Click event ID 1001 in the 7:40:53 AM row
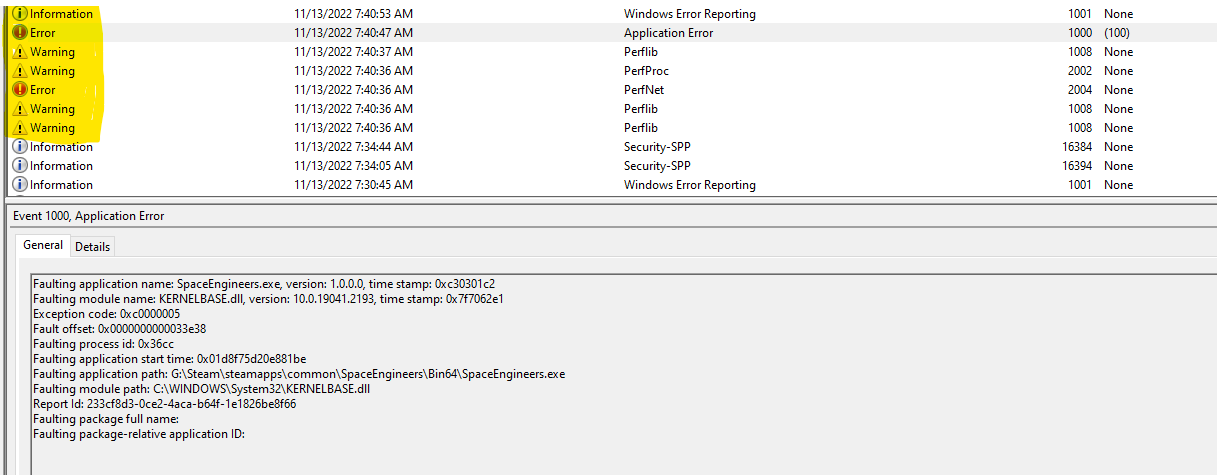 tap(1079, 14)
